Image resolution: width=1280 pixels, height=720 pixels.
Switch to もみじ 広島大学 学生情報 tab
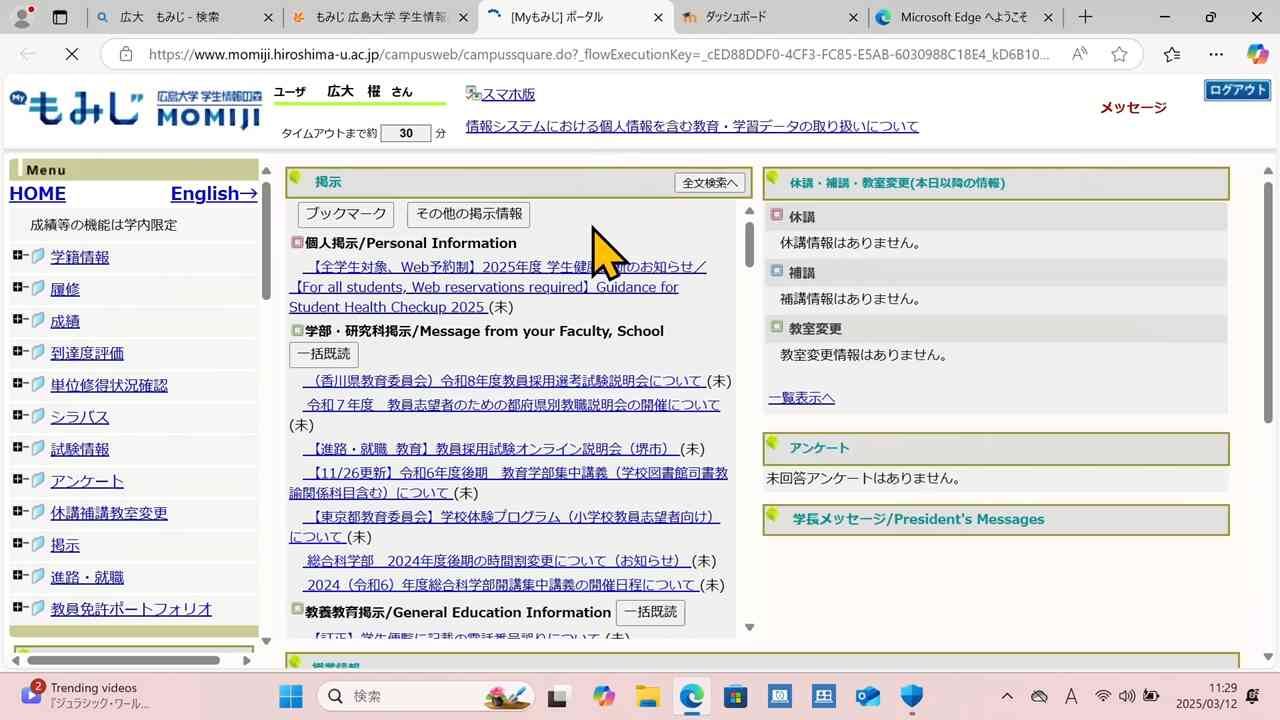coord(382,17)
